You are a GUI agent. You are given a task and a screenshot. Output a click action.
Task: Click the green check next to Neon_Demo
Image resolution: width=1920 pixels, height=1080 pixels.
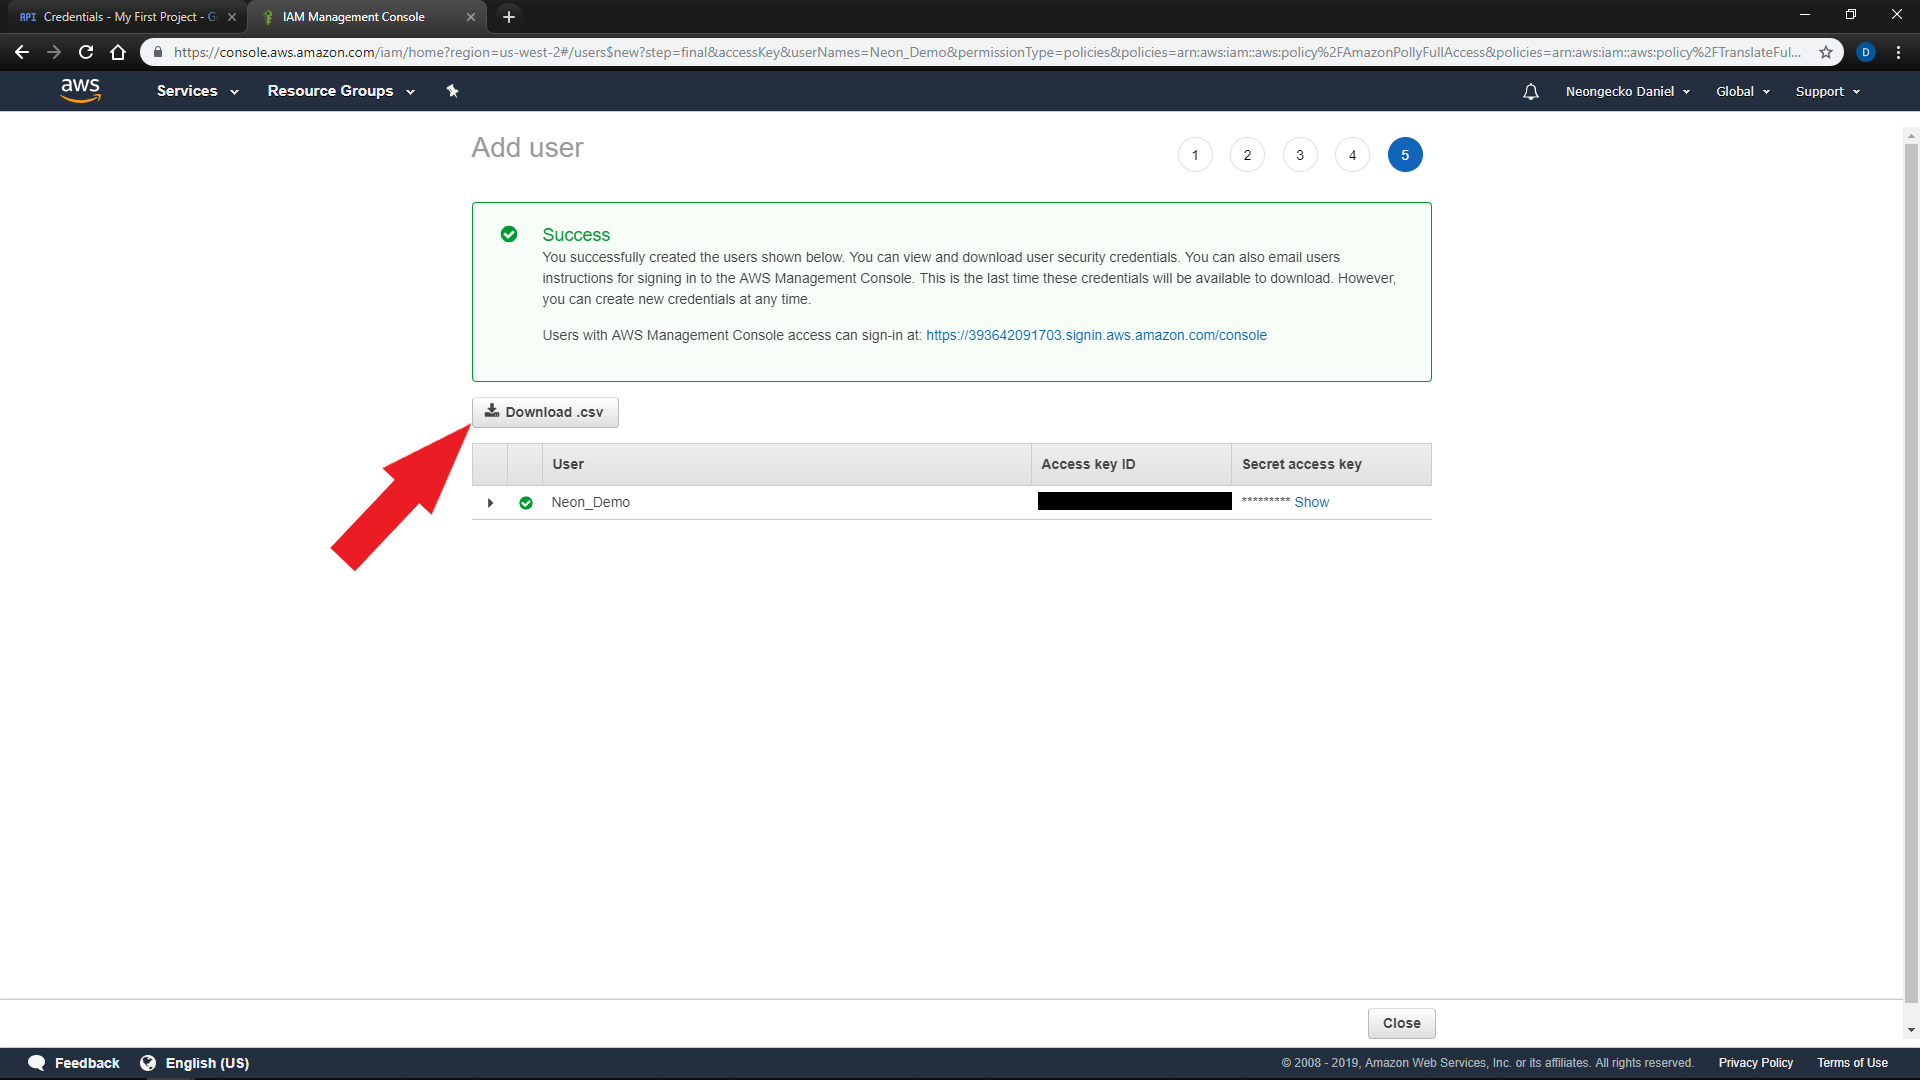click(526, 503)
